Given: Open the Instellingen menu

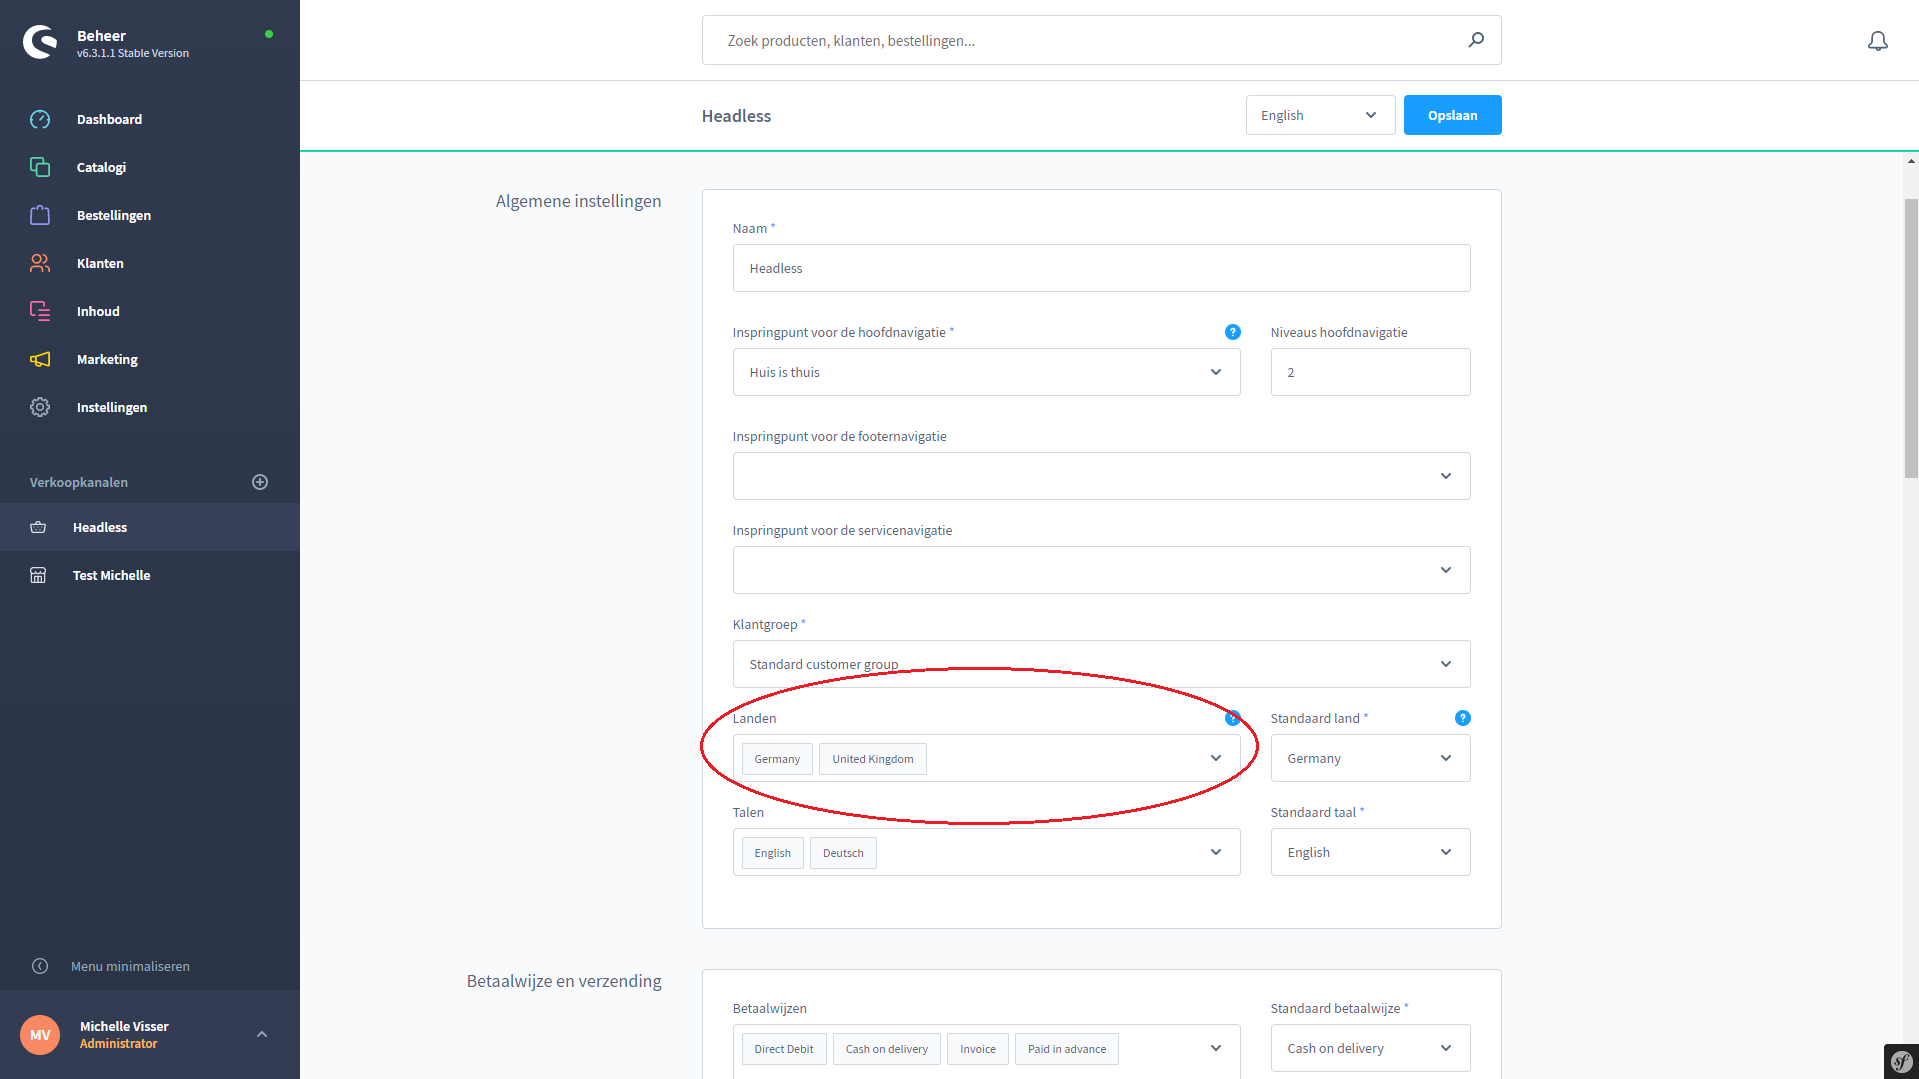Looking at the screenshot, I should (x=111, y=407).
